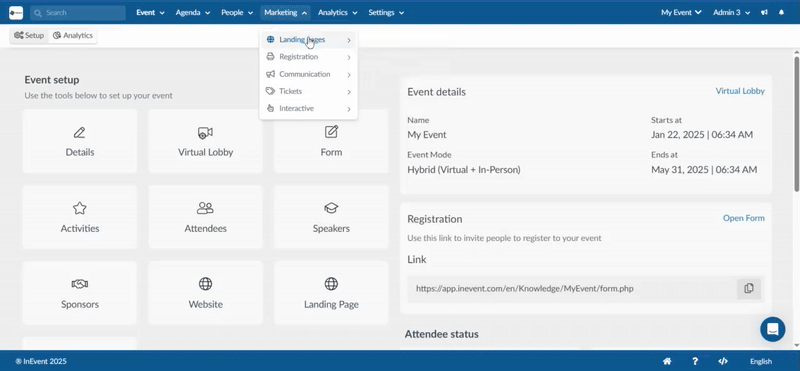Open the Speakers graduation cap card
The height and width of the screenshot is (371, 800).
(331, 217)
